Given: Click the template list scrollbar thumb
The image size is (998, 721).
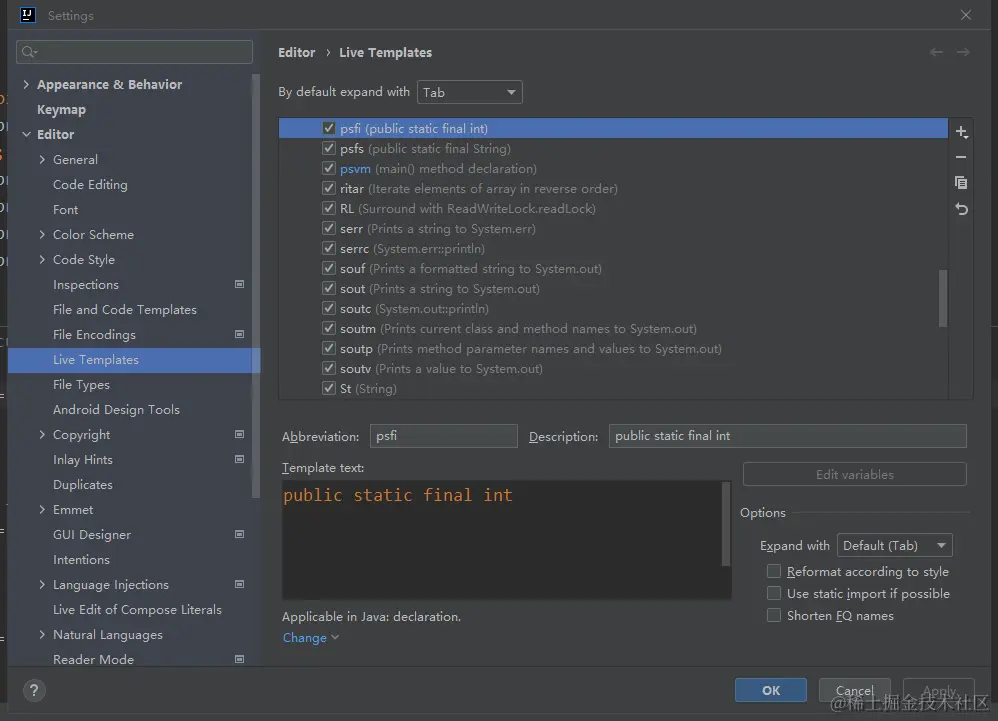Looking at the screenshot, I should pyautogui.click(x=943, y=298).
